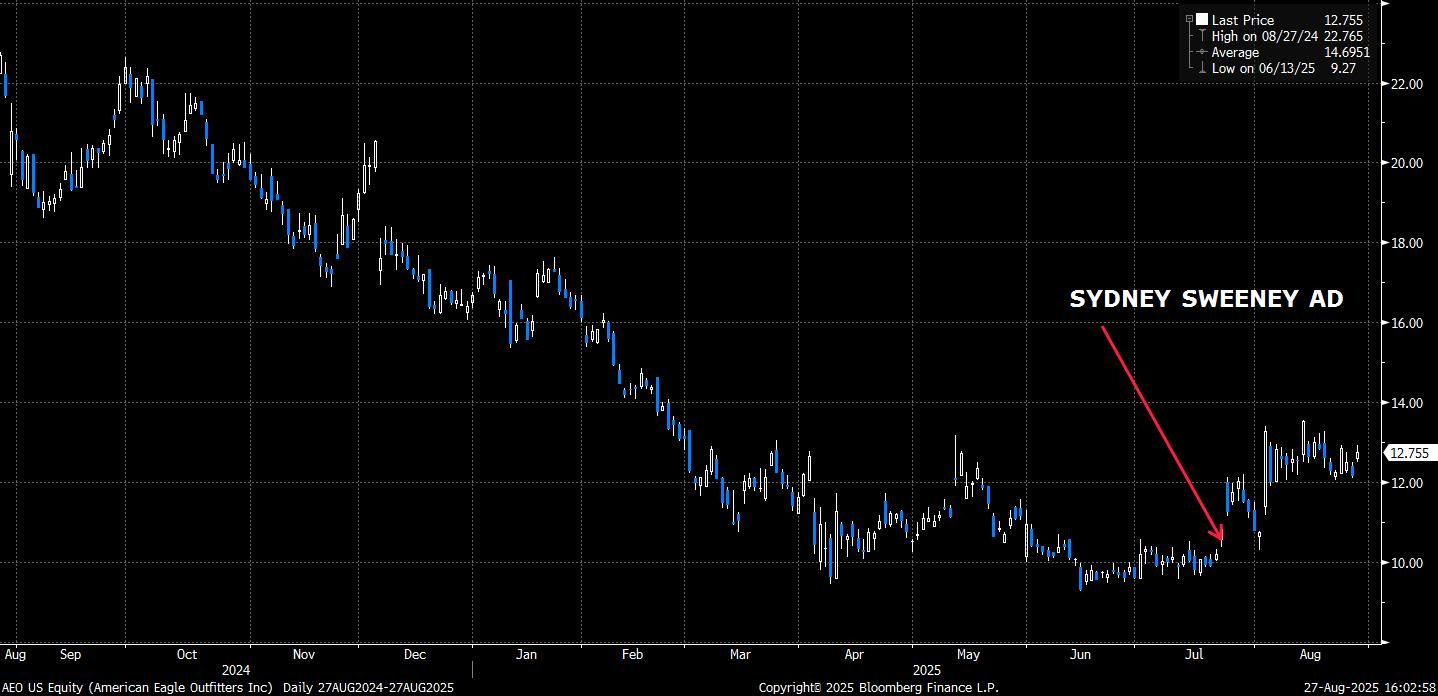The image size is (1438, 696).
Task: Click the white Last Price color swatch
Action: click(x=1201, y=20)
